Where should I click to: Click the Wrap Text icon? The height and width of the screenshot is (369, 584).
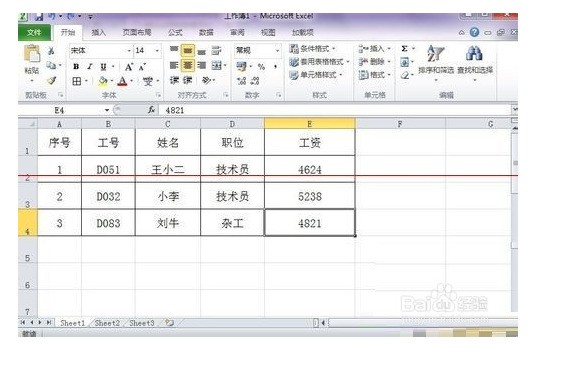[216, 50]
